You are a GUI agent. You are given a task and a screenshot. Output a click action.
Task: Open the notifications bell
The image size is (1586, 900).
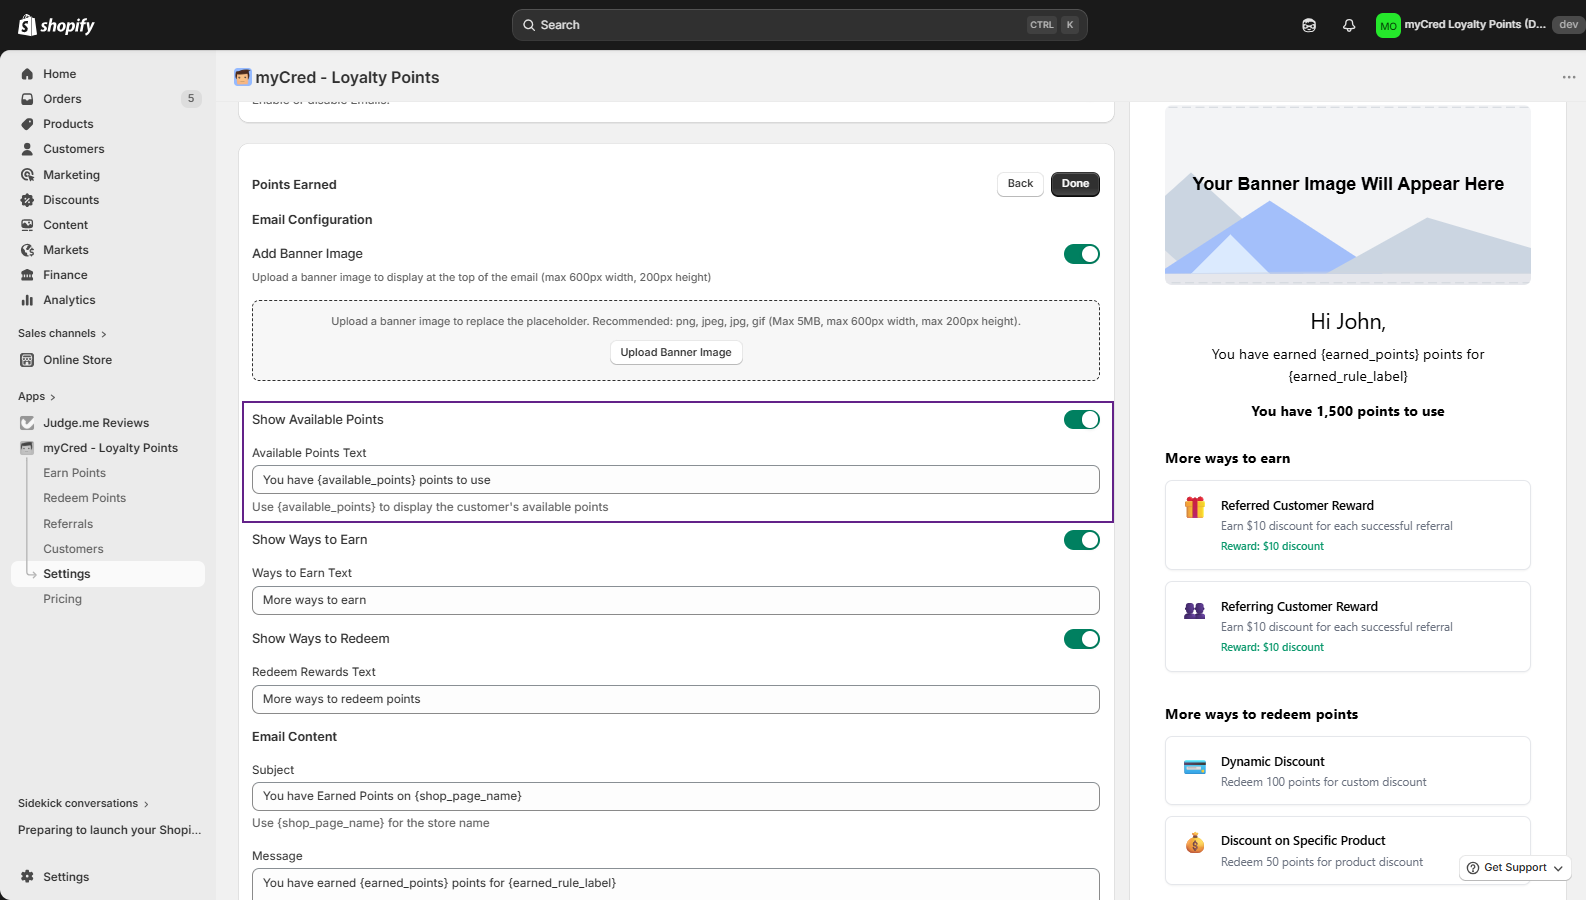coord(1349,25)
